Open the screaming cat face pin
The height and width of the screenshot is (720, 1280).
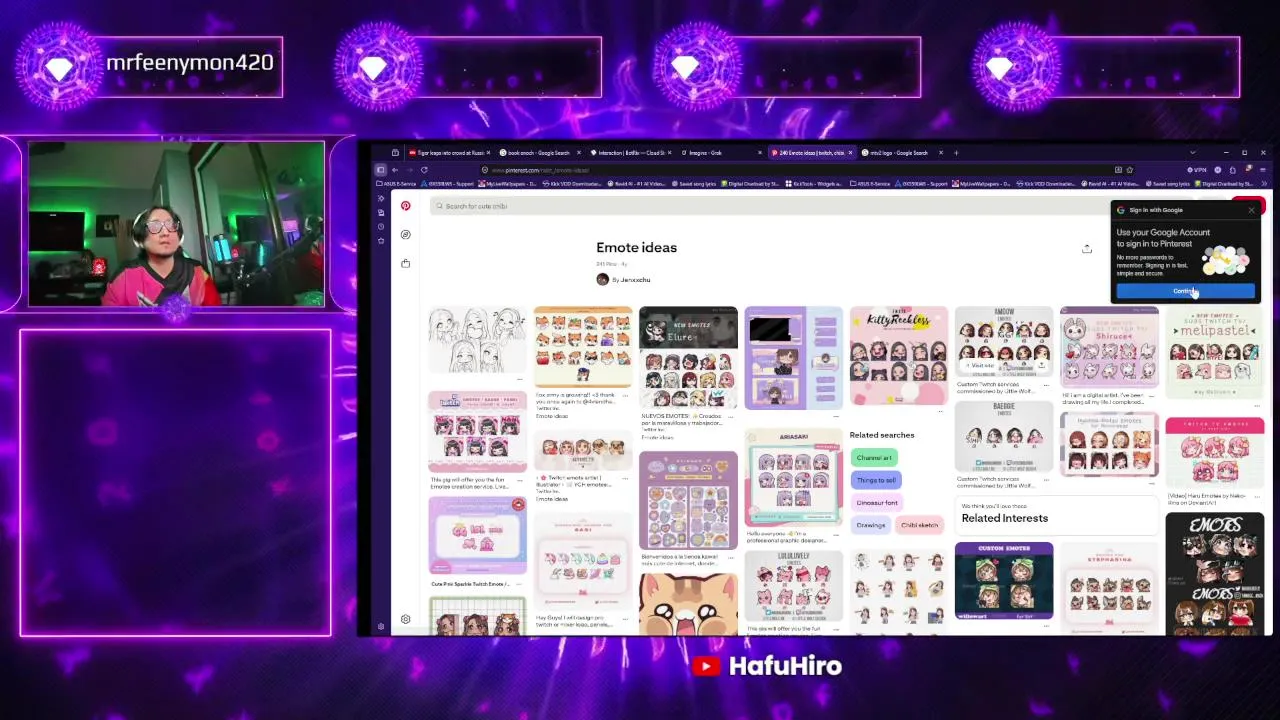[x=688, y=603]
